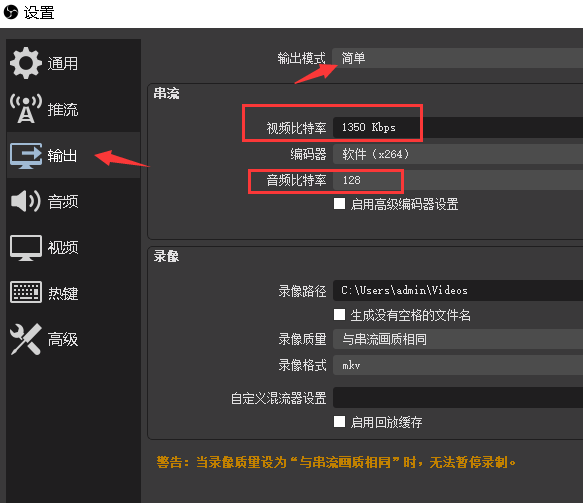This screenshot has width=583, height=503.
Task: Choose the 录像格式 mkv dropdown
Action: pos(458,365)
